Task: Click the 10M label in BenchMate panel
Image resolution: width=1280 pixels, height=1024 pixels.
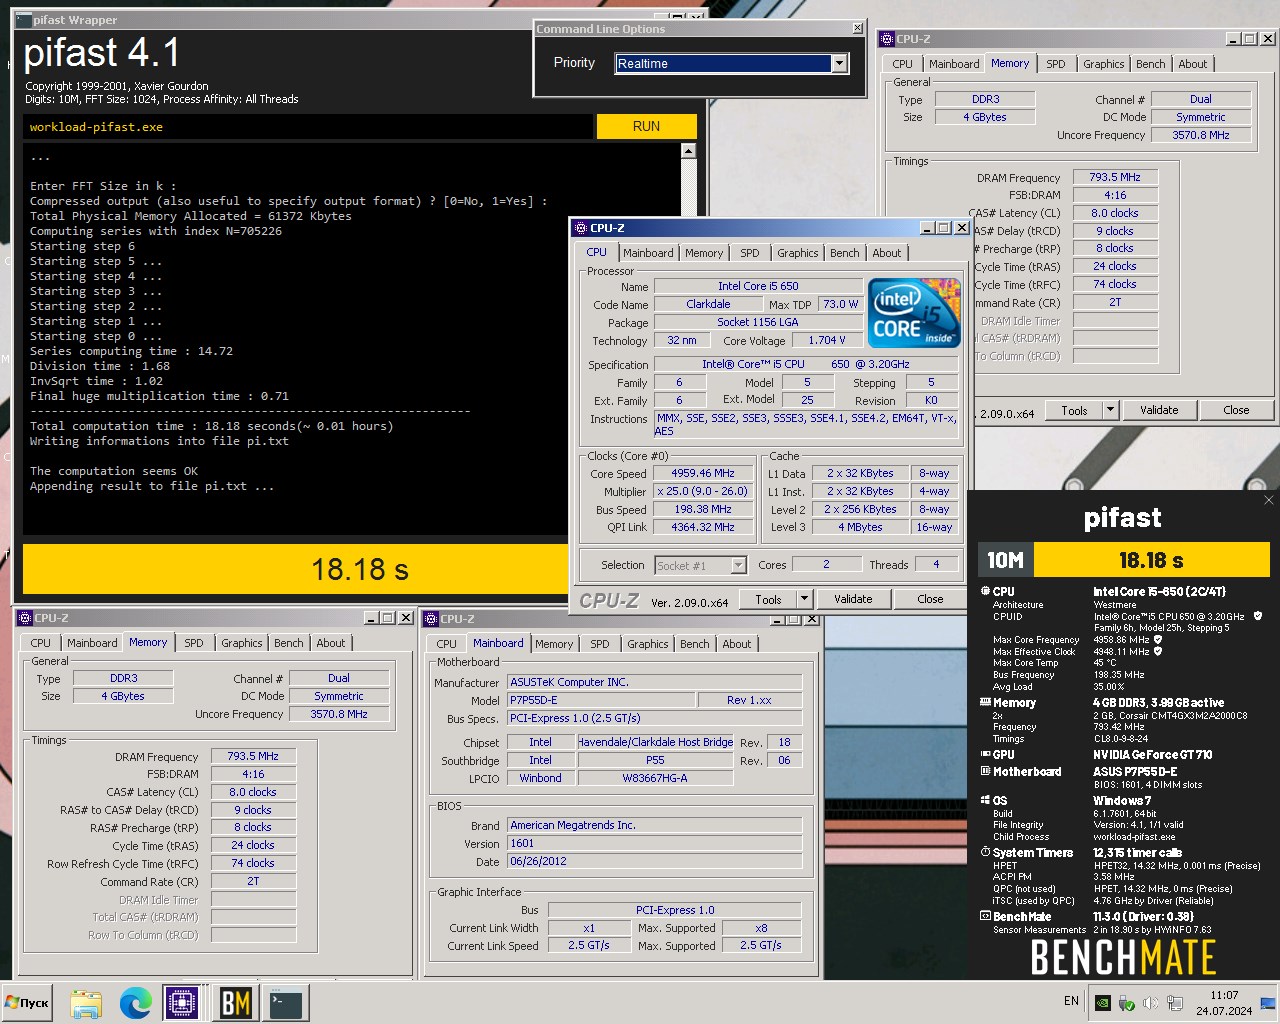Action: point(1005,560)
